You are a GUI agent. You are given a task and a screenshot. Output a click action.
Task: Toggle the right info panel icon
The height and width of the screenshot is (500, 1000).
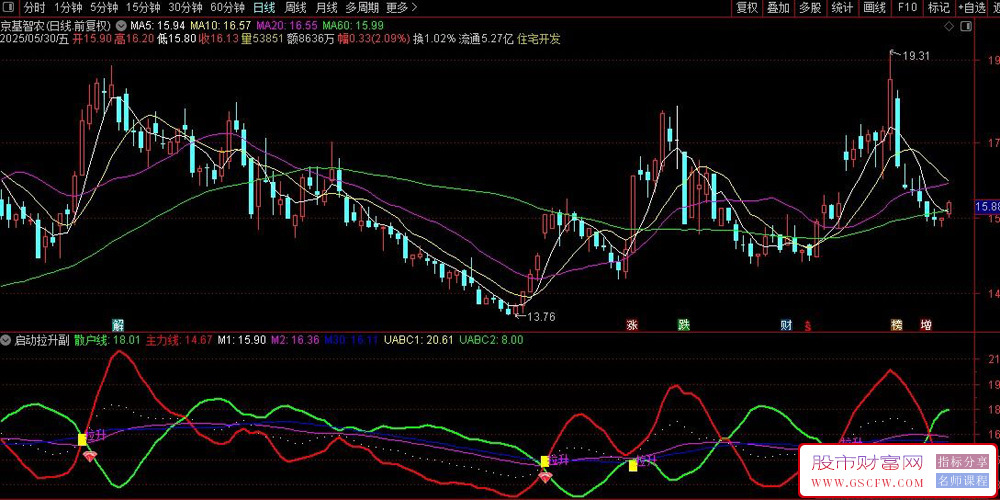click(966, 26)
